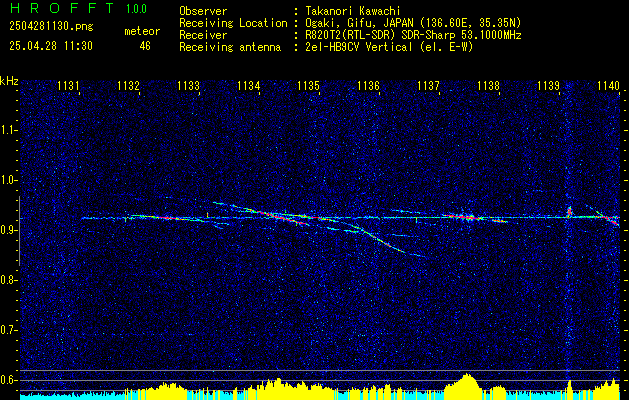
Task: Click the 0.7 kHz frequency label
Action: pyautogui.click(x=9, y=330)
